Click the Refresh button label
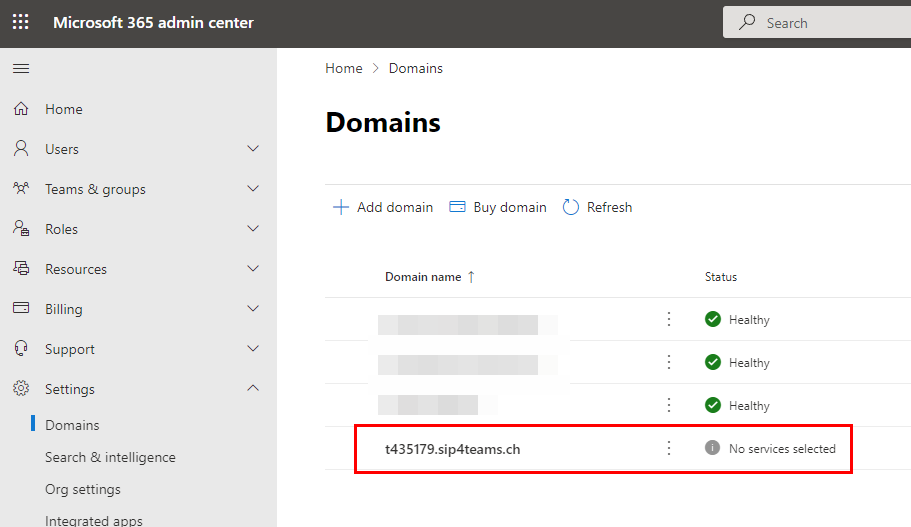Image resolution: width=911 pixels, height=527 pixels. 609,207
